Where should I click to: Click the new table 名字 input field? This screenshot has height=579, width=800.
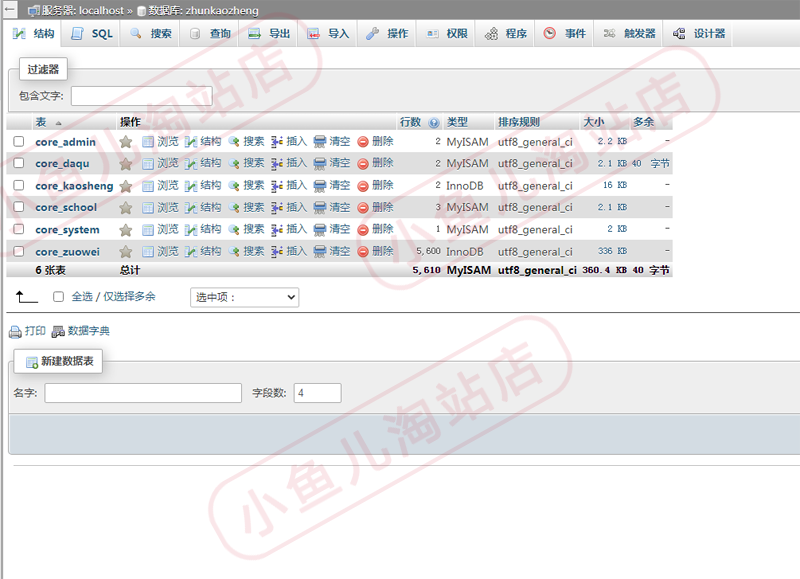click(143, 393)
